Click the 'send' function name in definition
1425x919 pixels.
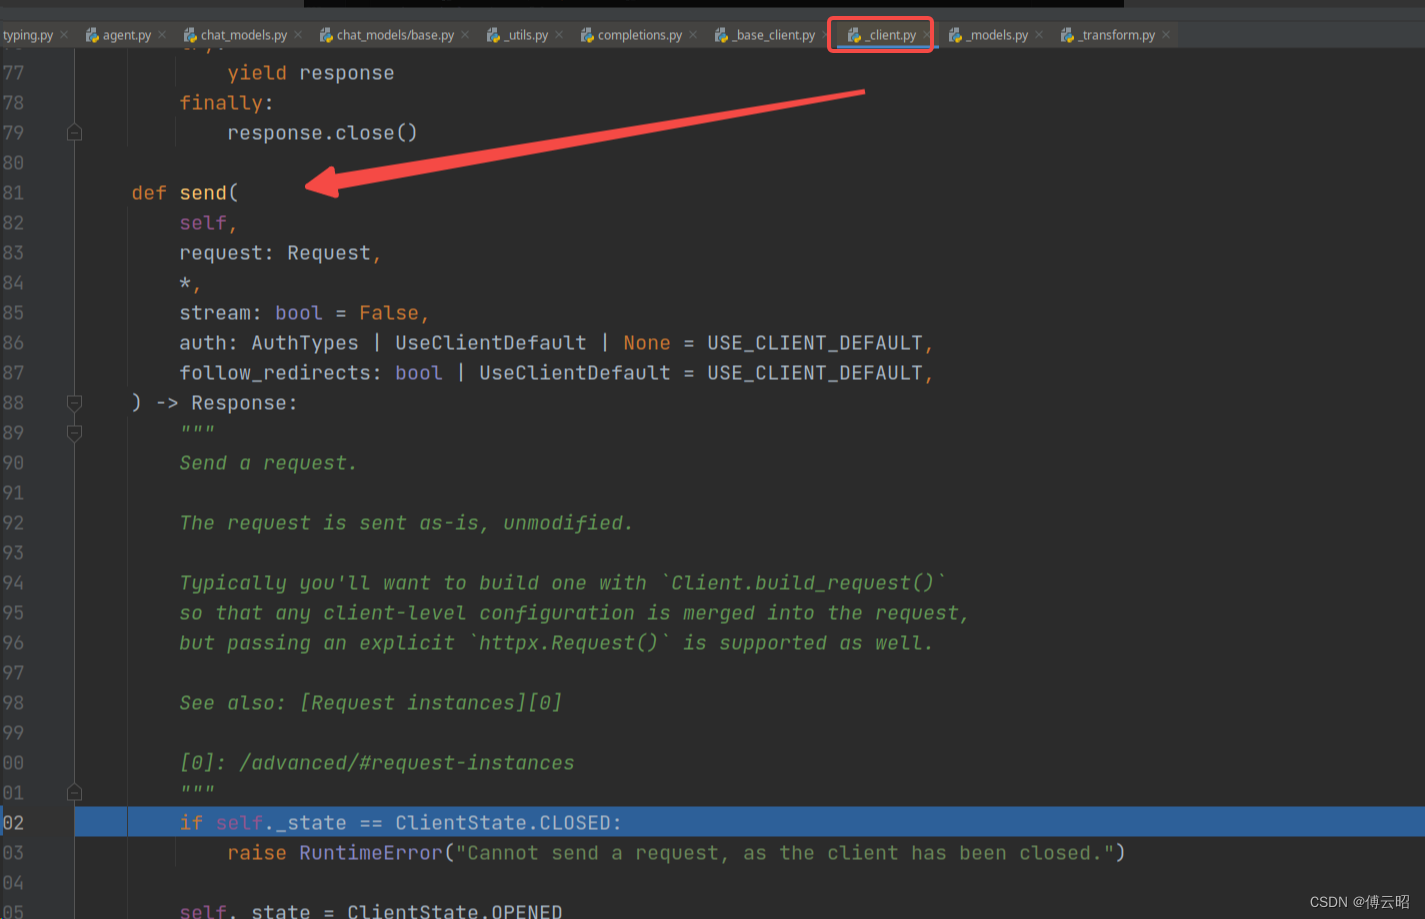coord(203,193)
